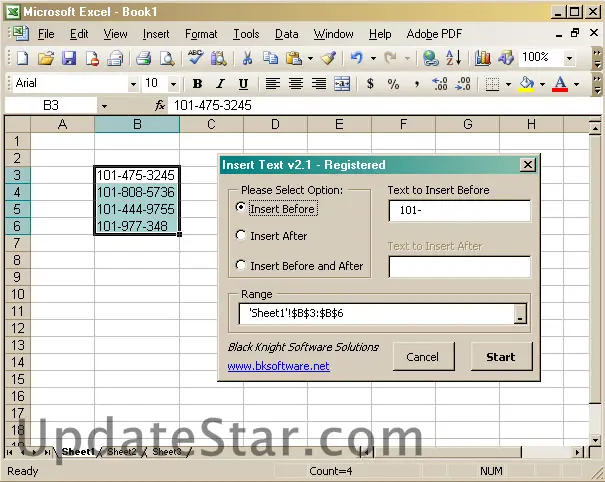Click the Start button
Image resolution: width=605 pixels, height=482 pixels.
click(501, 357)
